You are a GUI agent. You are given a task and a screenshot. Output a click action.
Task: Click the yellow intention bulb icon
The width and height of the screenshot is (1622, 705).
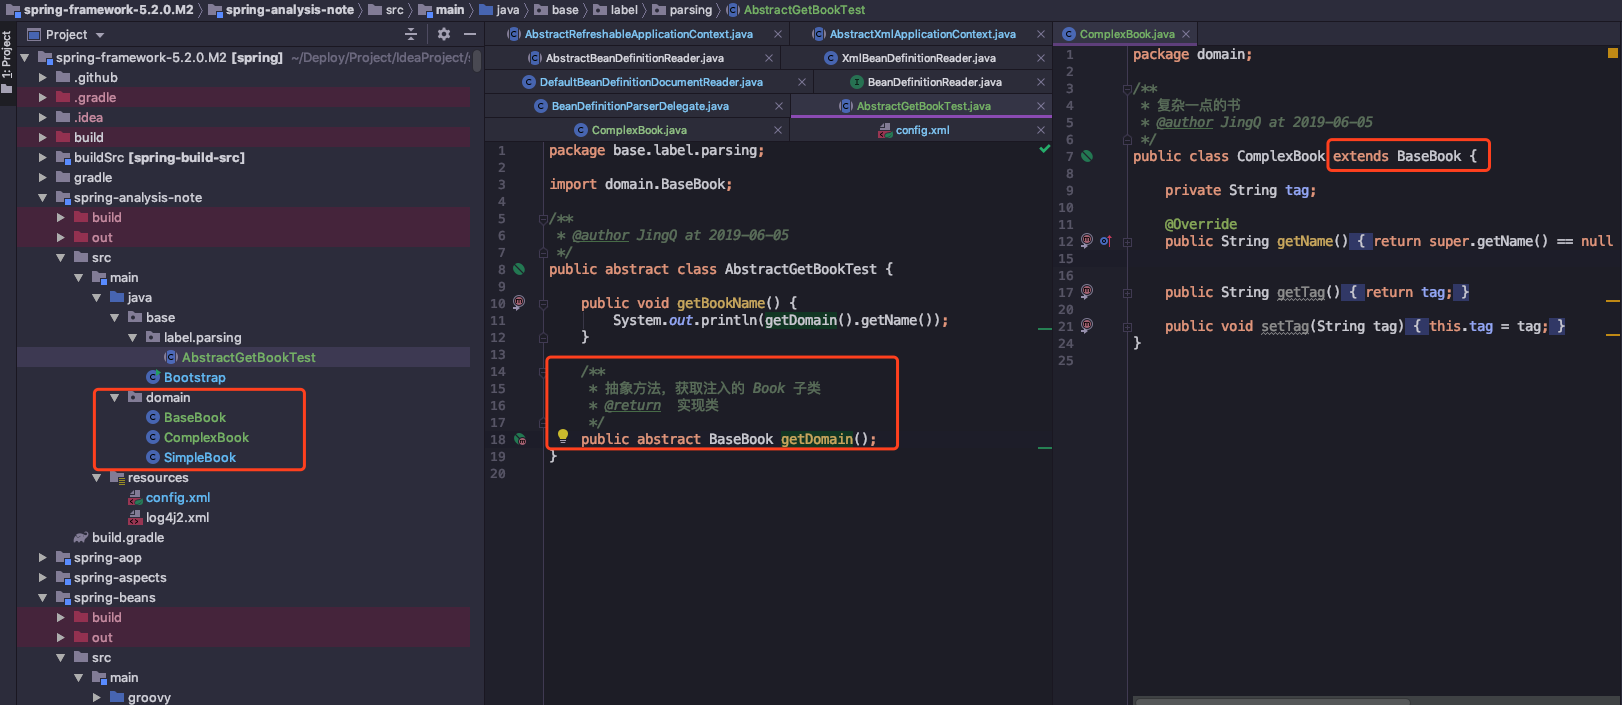[x=563, y=436]
